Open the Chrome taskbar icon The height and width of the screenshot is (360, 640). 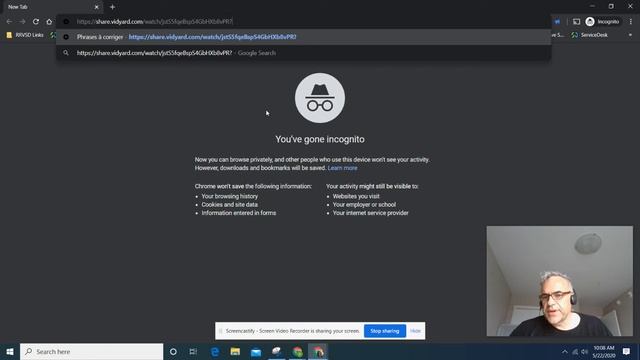(298, 352)
